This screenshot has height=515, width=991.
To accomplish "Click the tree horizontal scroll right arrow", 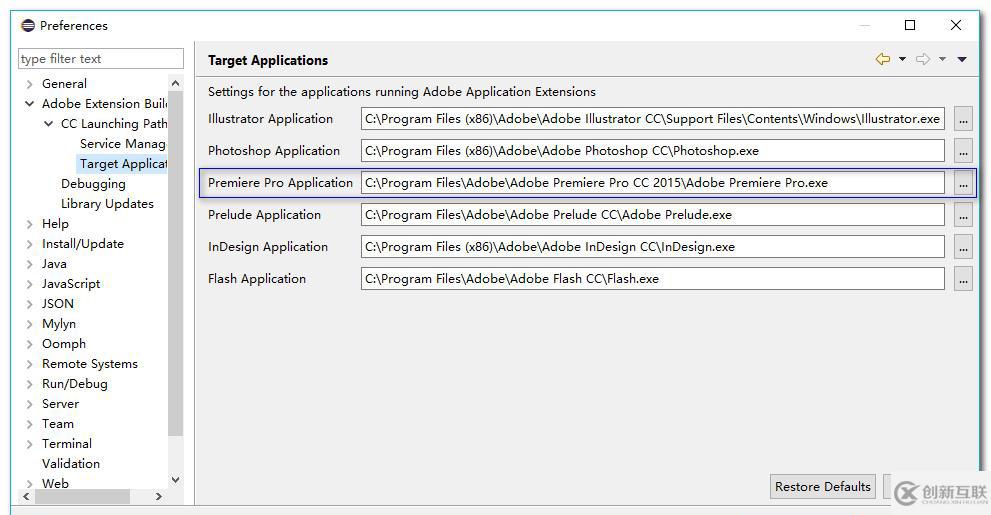I will pos(159,497).
